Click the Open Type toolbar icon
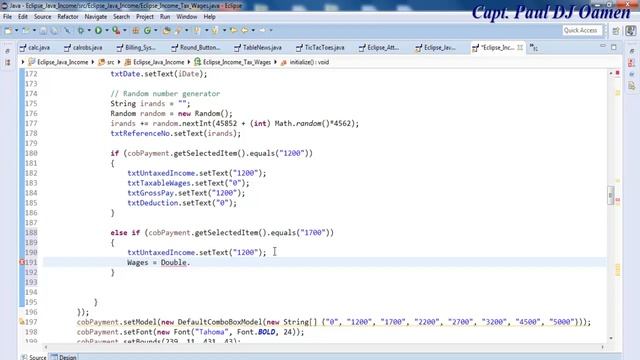640x360 pixels. coord(167,30)
